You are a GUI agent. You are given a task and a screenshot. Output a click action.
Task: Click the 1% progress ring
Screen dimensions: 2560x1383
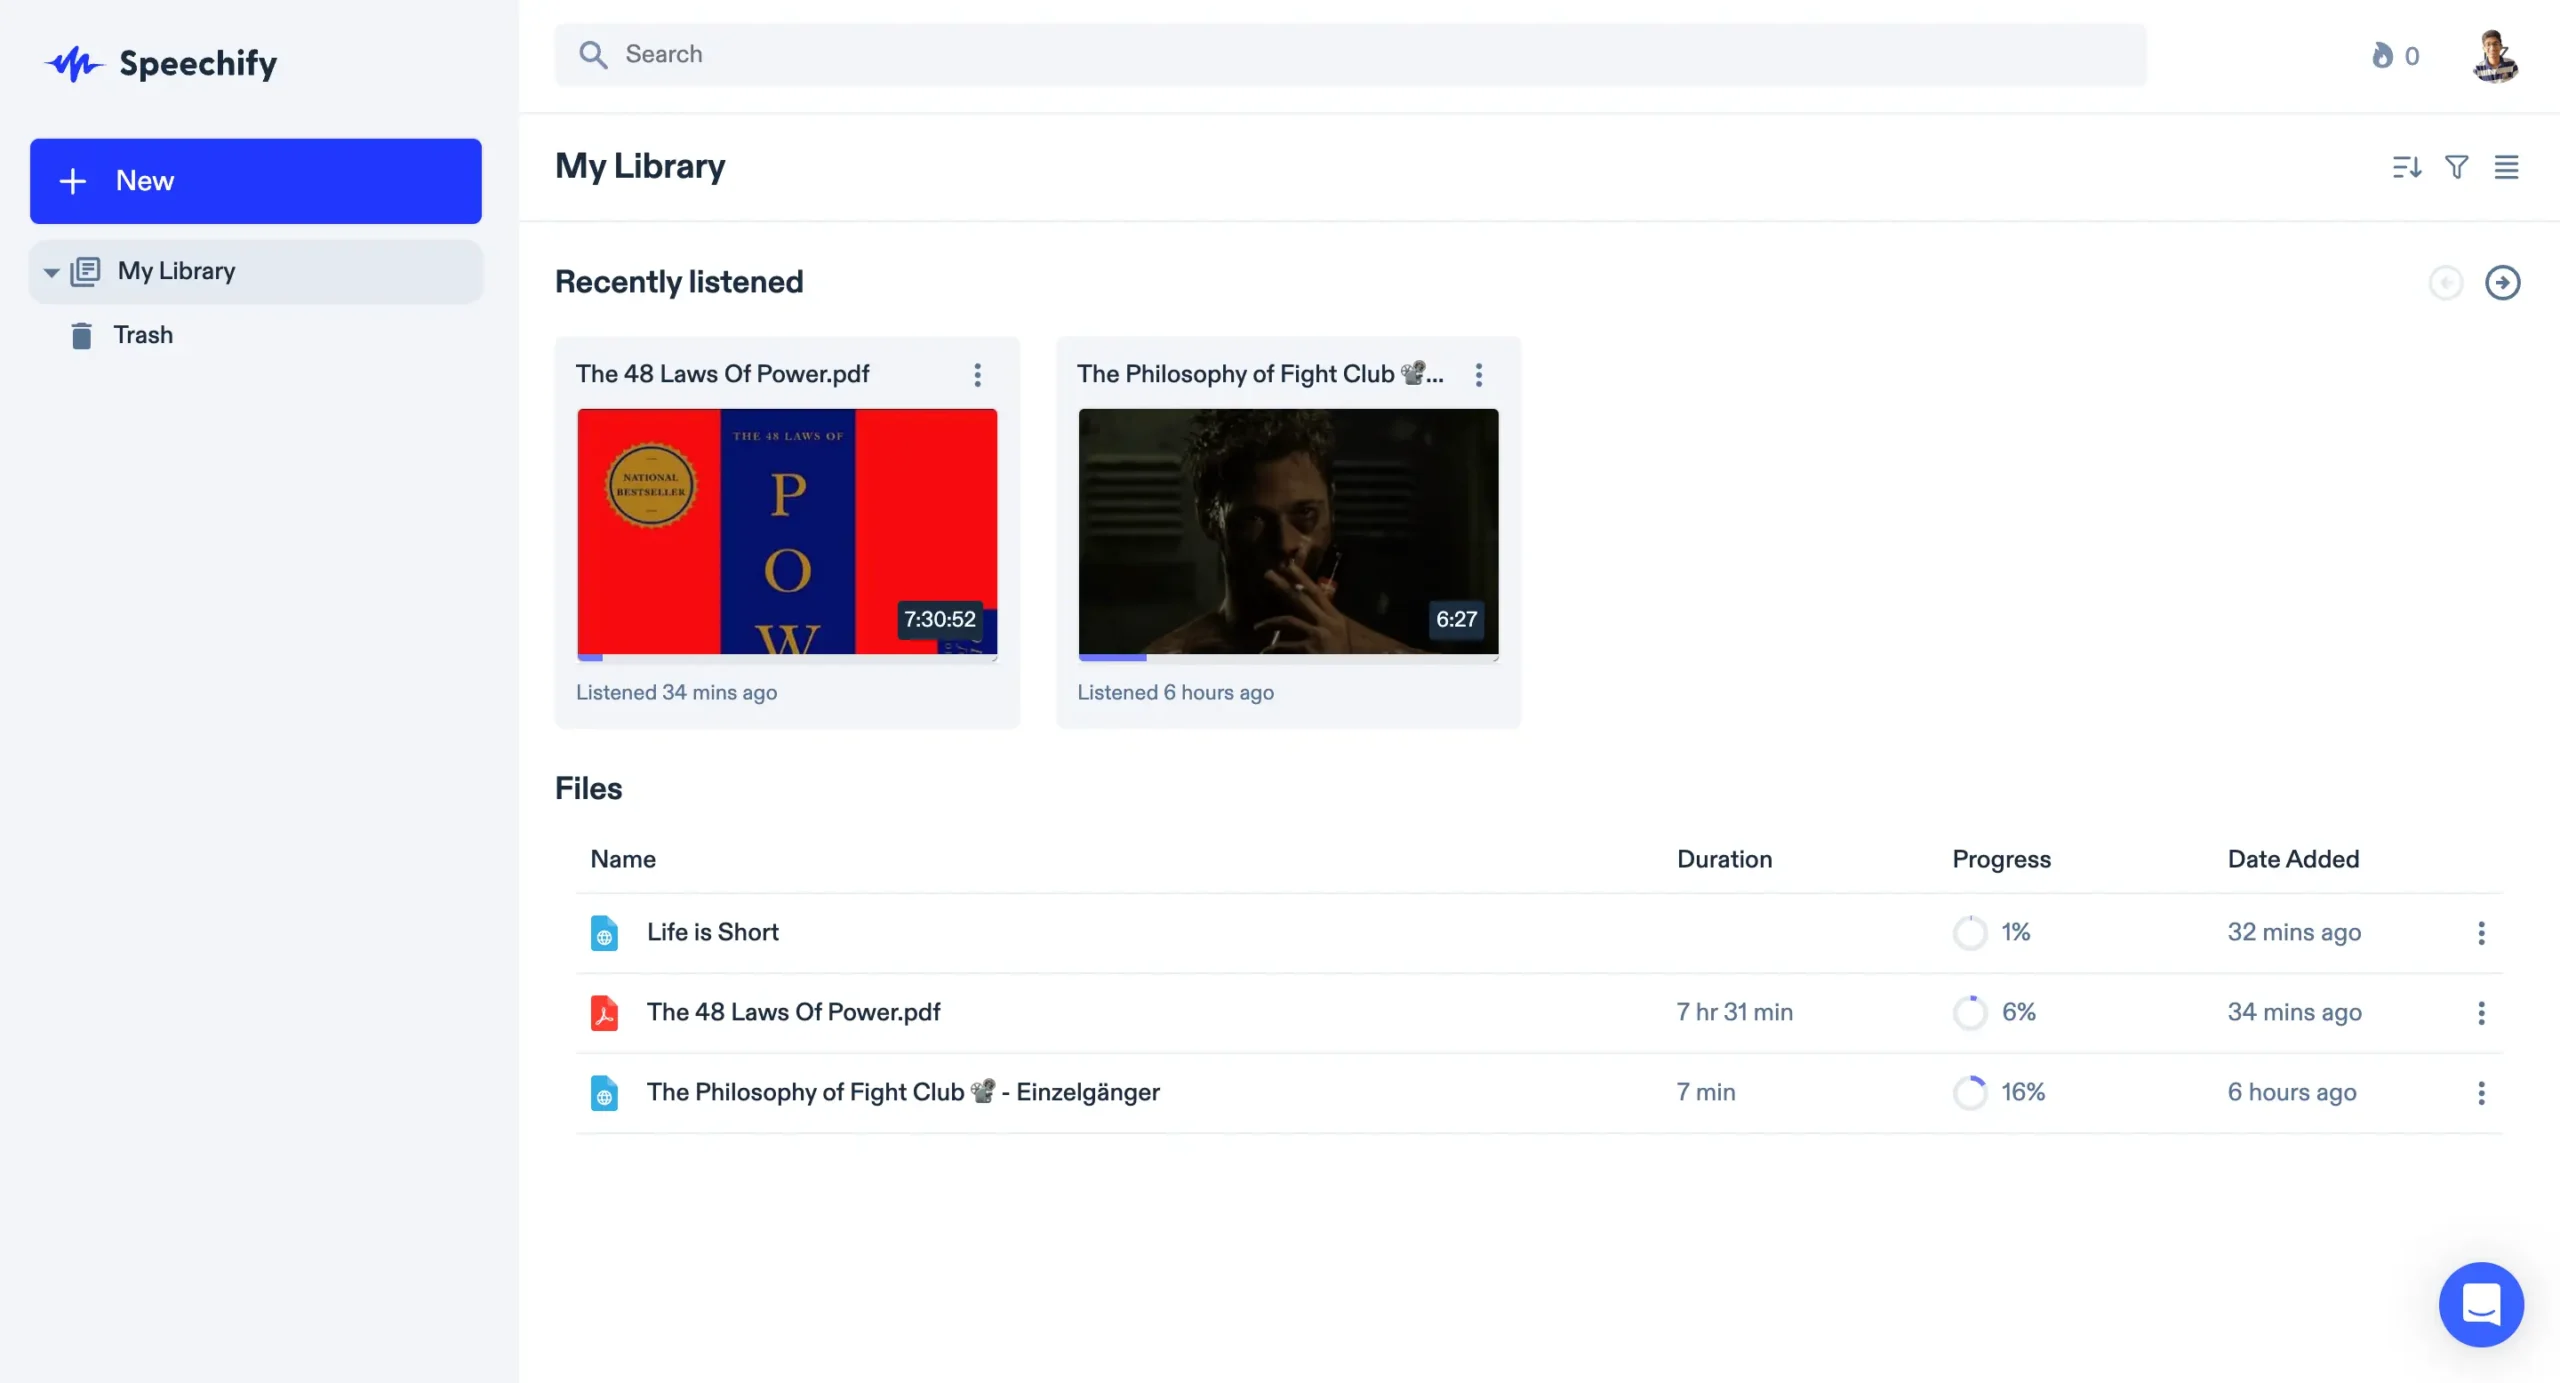pyautogui.click(x=1970, y=933)
